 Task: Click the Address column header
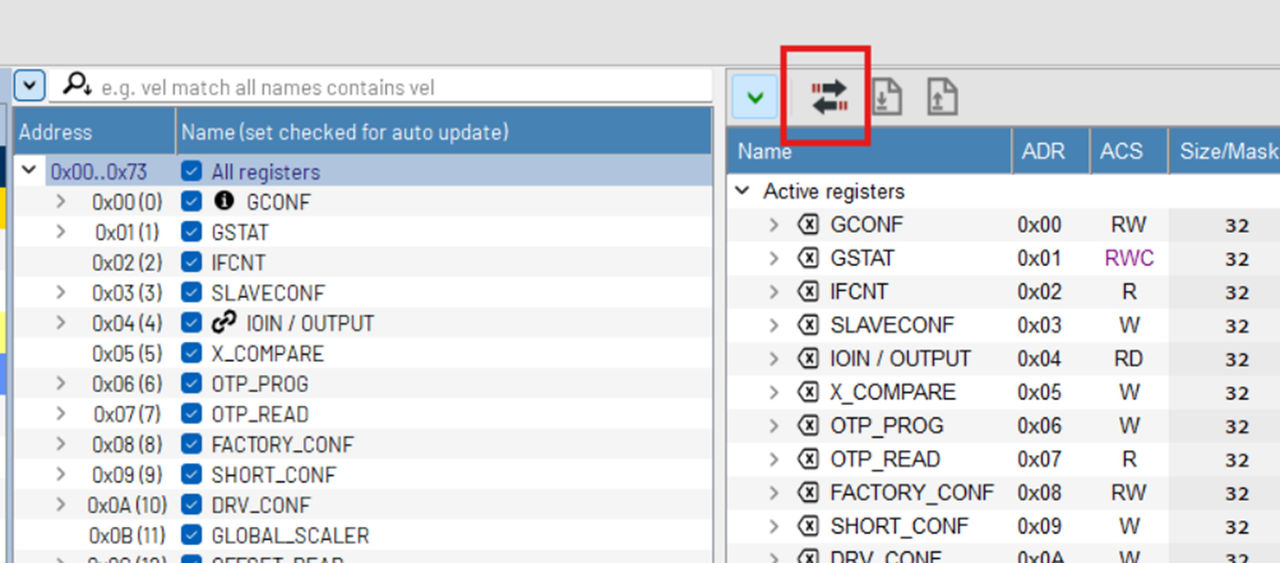(55, 132)
